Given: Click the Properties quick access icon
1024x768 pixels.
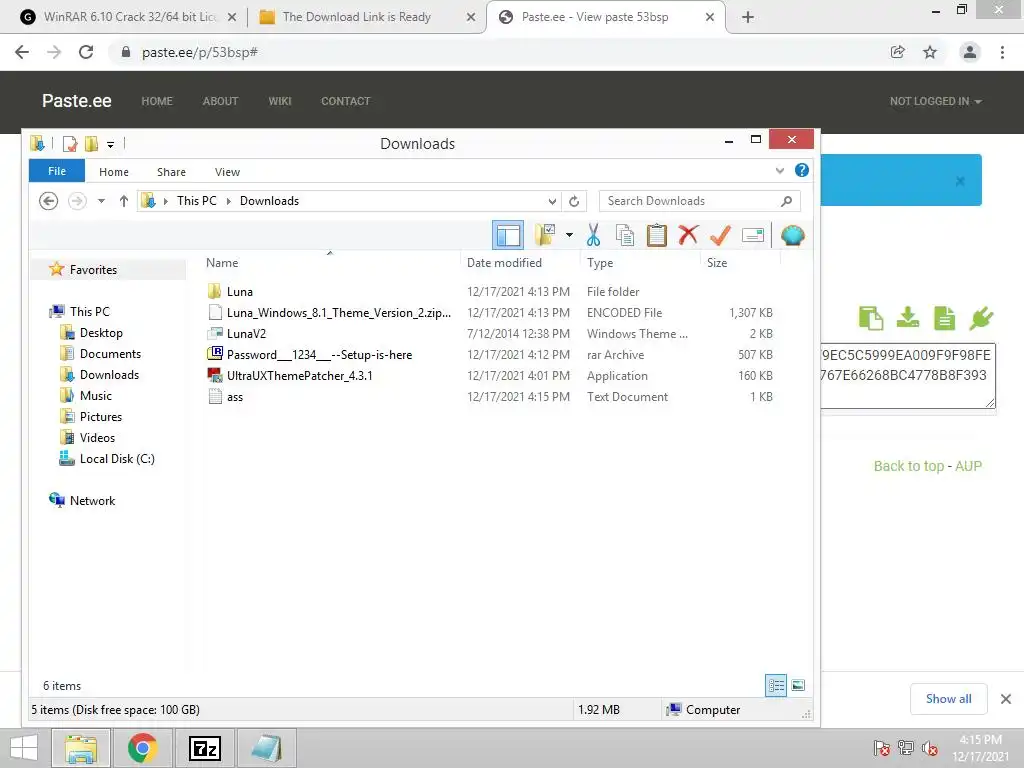Looking at the screenshot, I should point(70,144).
